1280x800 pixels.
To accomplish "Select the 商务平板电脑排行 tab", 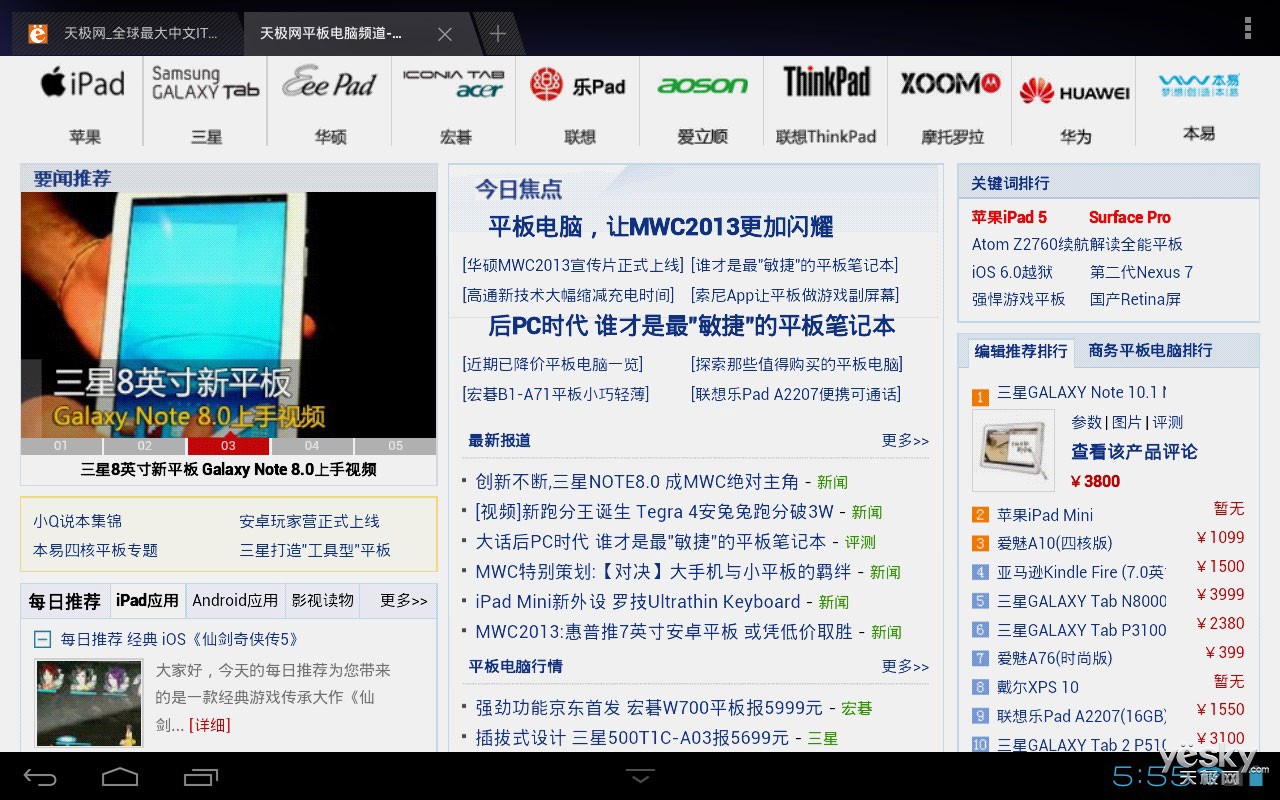I will click(x=1150, y=350).
